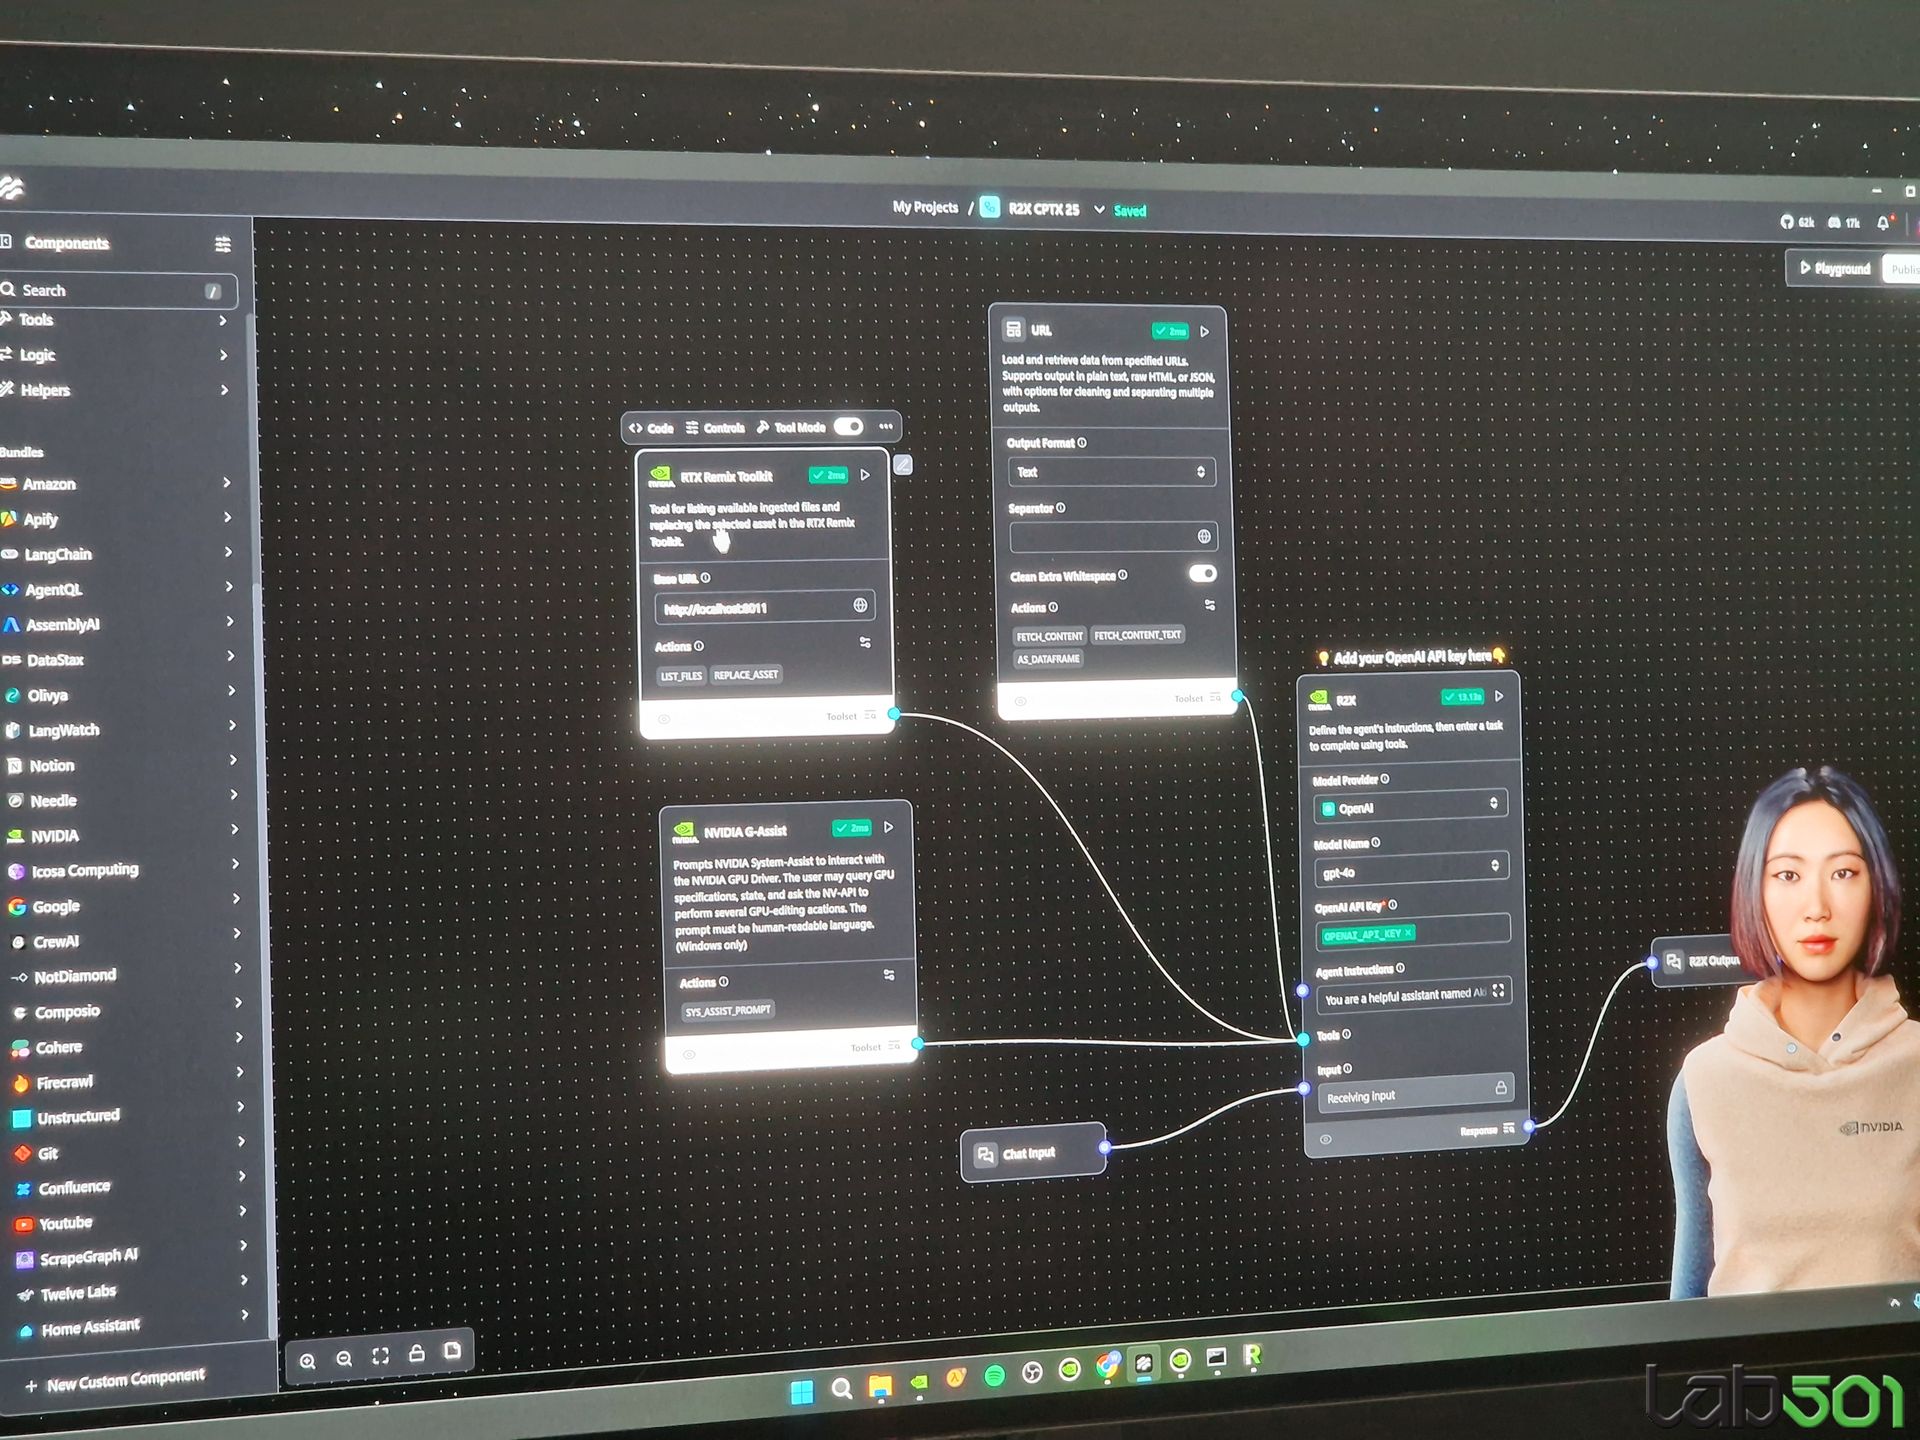Open Spotify from the taskbar

coord(995,1376)
